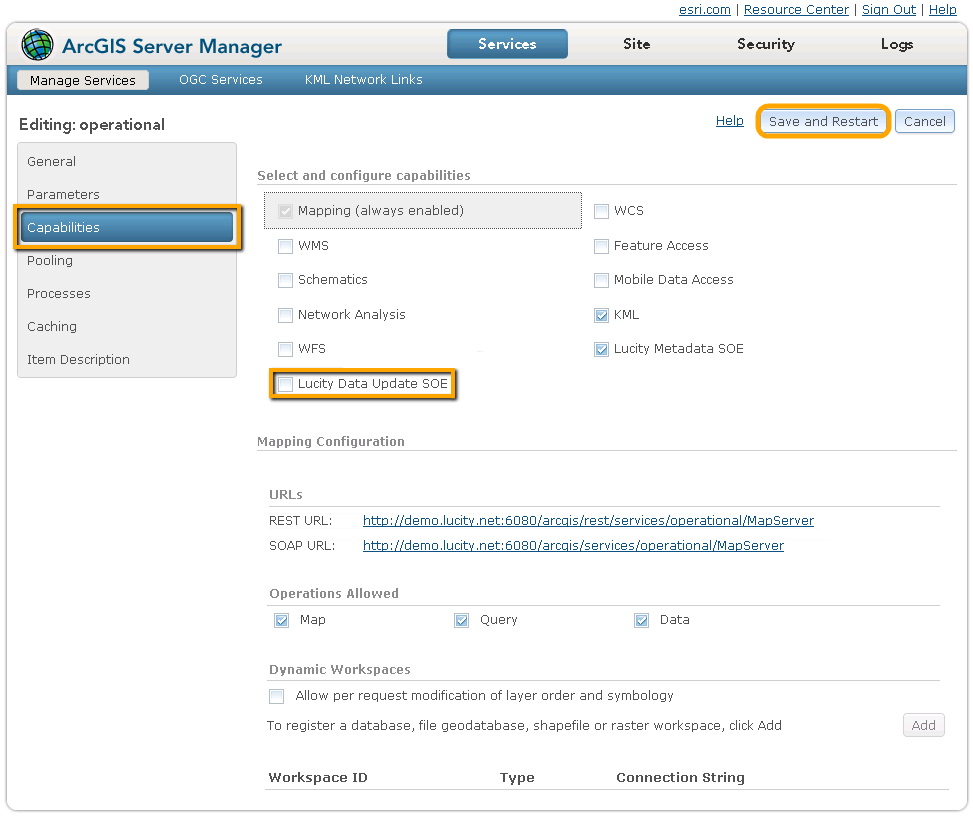The image size is (973, 816).
Task: Uncheck the Map operation allowed
Action: tap(282, 621)
